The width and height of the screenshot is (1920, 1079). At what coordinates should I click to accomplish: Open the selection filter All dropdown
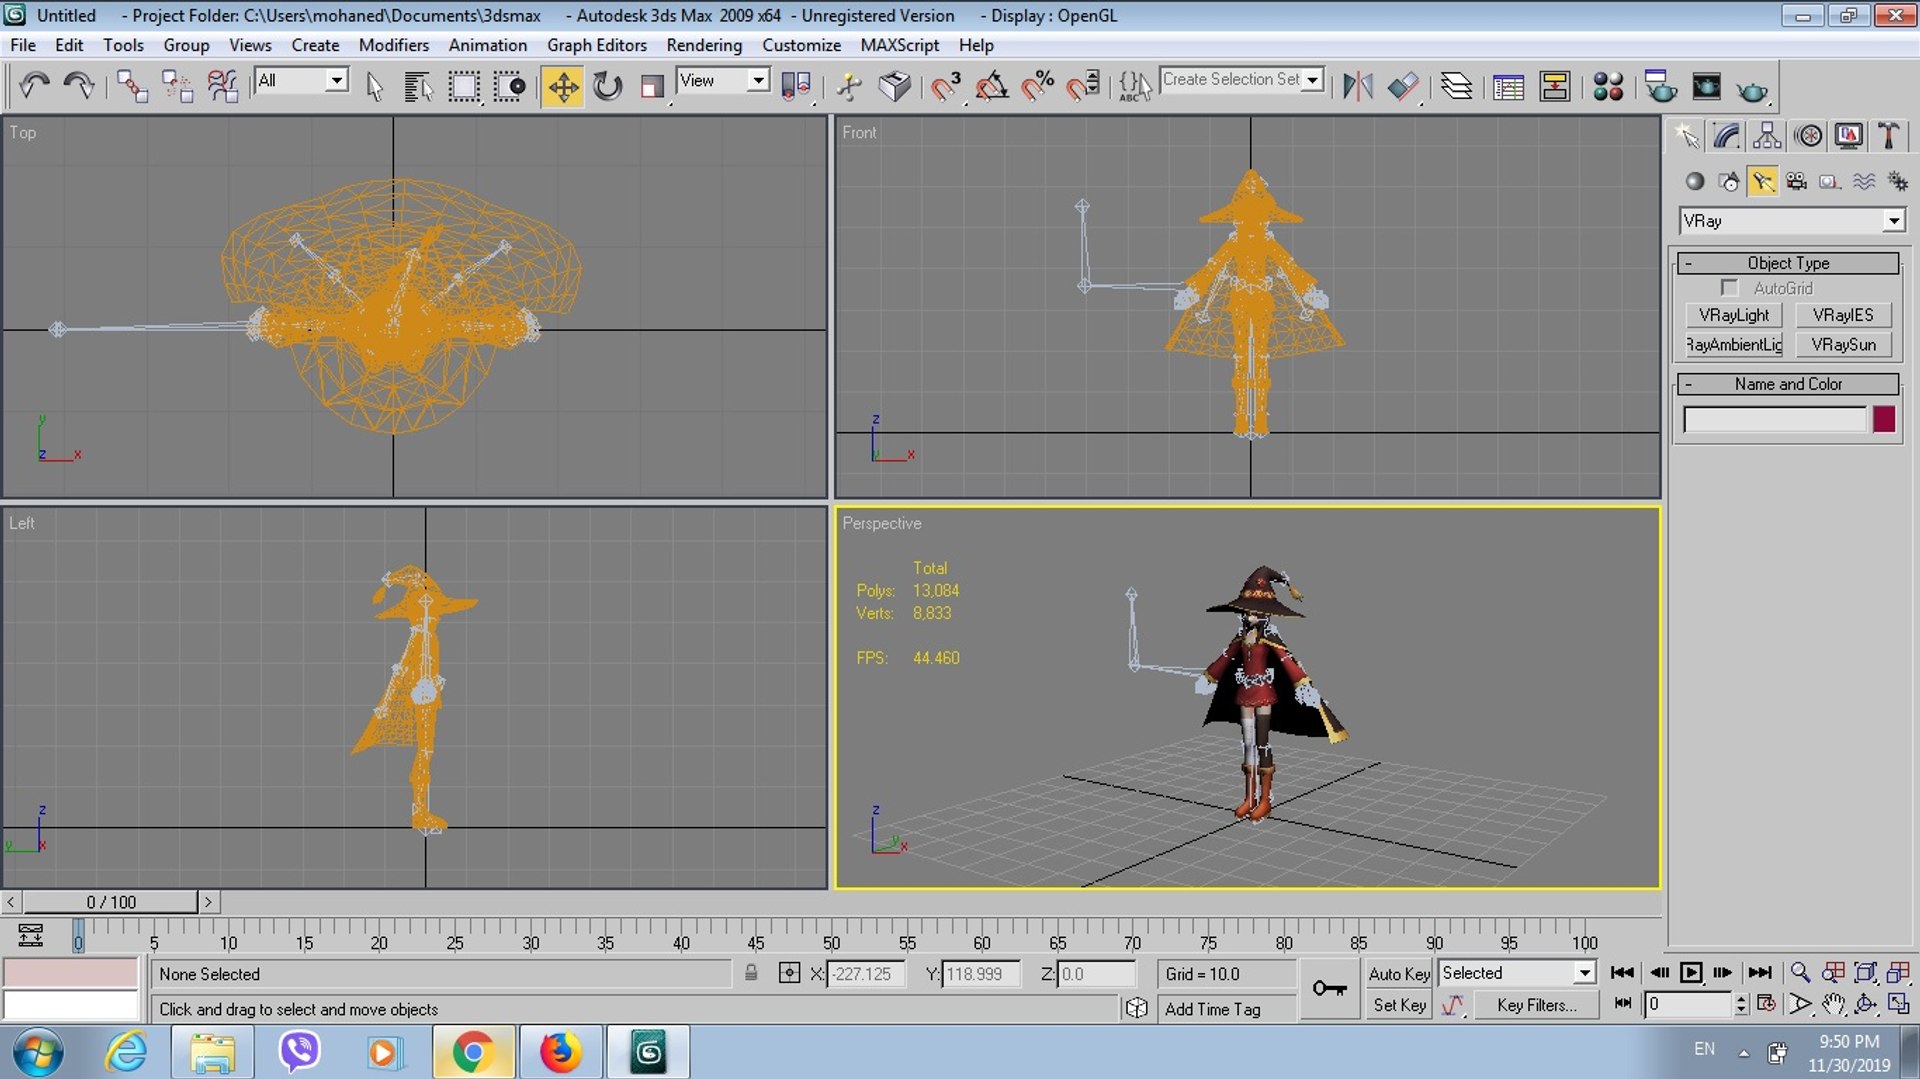(337, 81)
